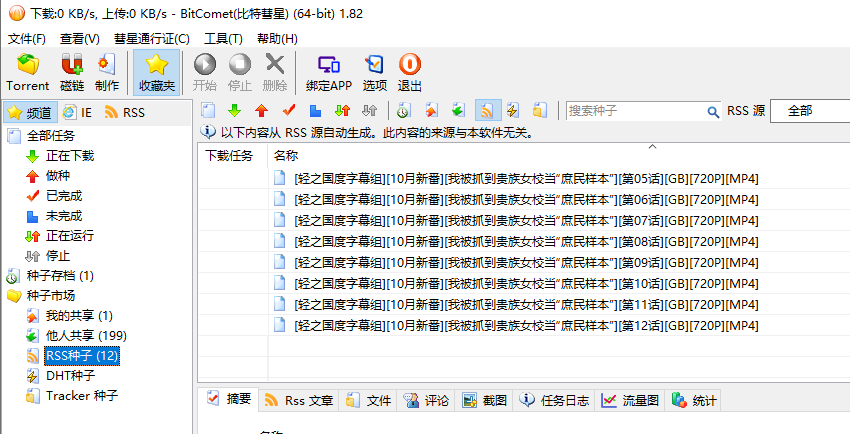Click the 磁链 magnet link icon
Viewport: 850px width, 434px height.
click(72, 73)
